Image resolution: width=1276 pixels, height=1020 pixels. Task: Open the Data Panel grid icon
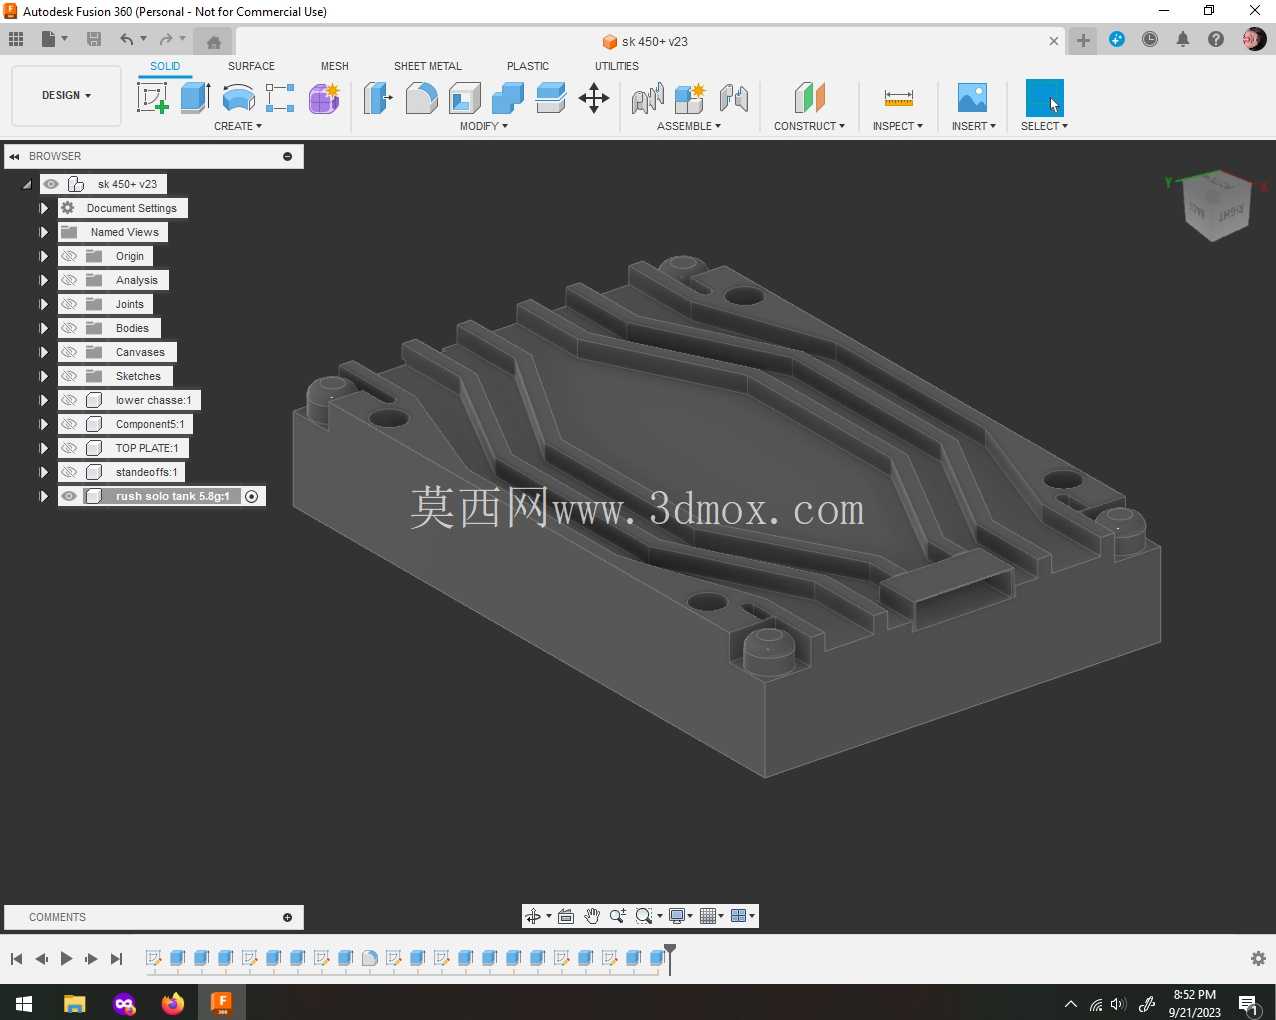point(16,39)
